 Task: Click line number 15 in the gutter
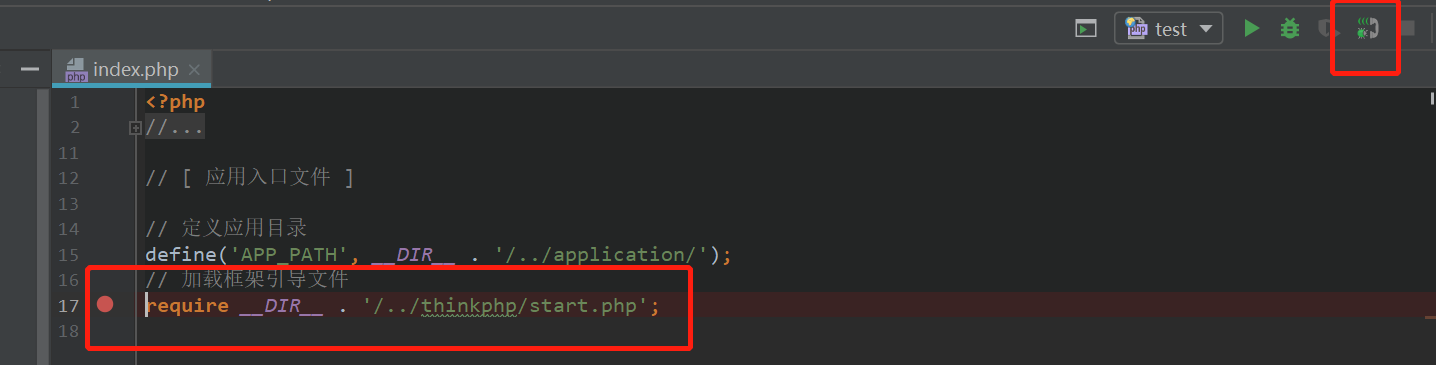68,254
